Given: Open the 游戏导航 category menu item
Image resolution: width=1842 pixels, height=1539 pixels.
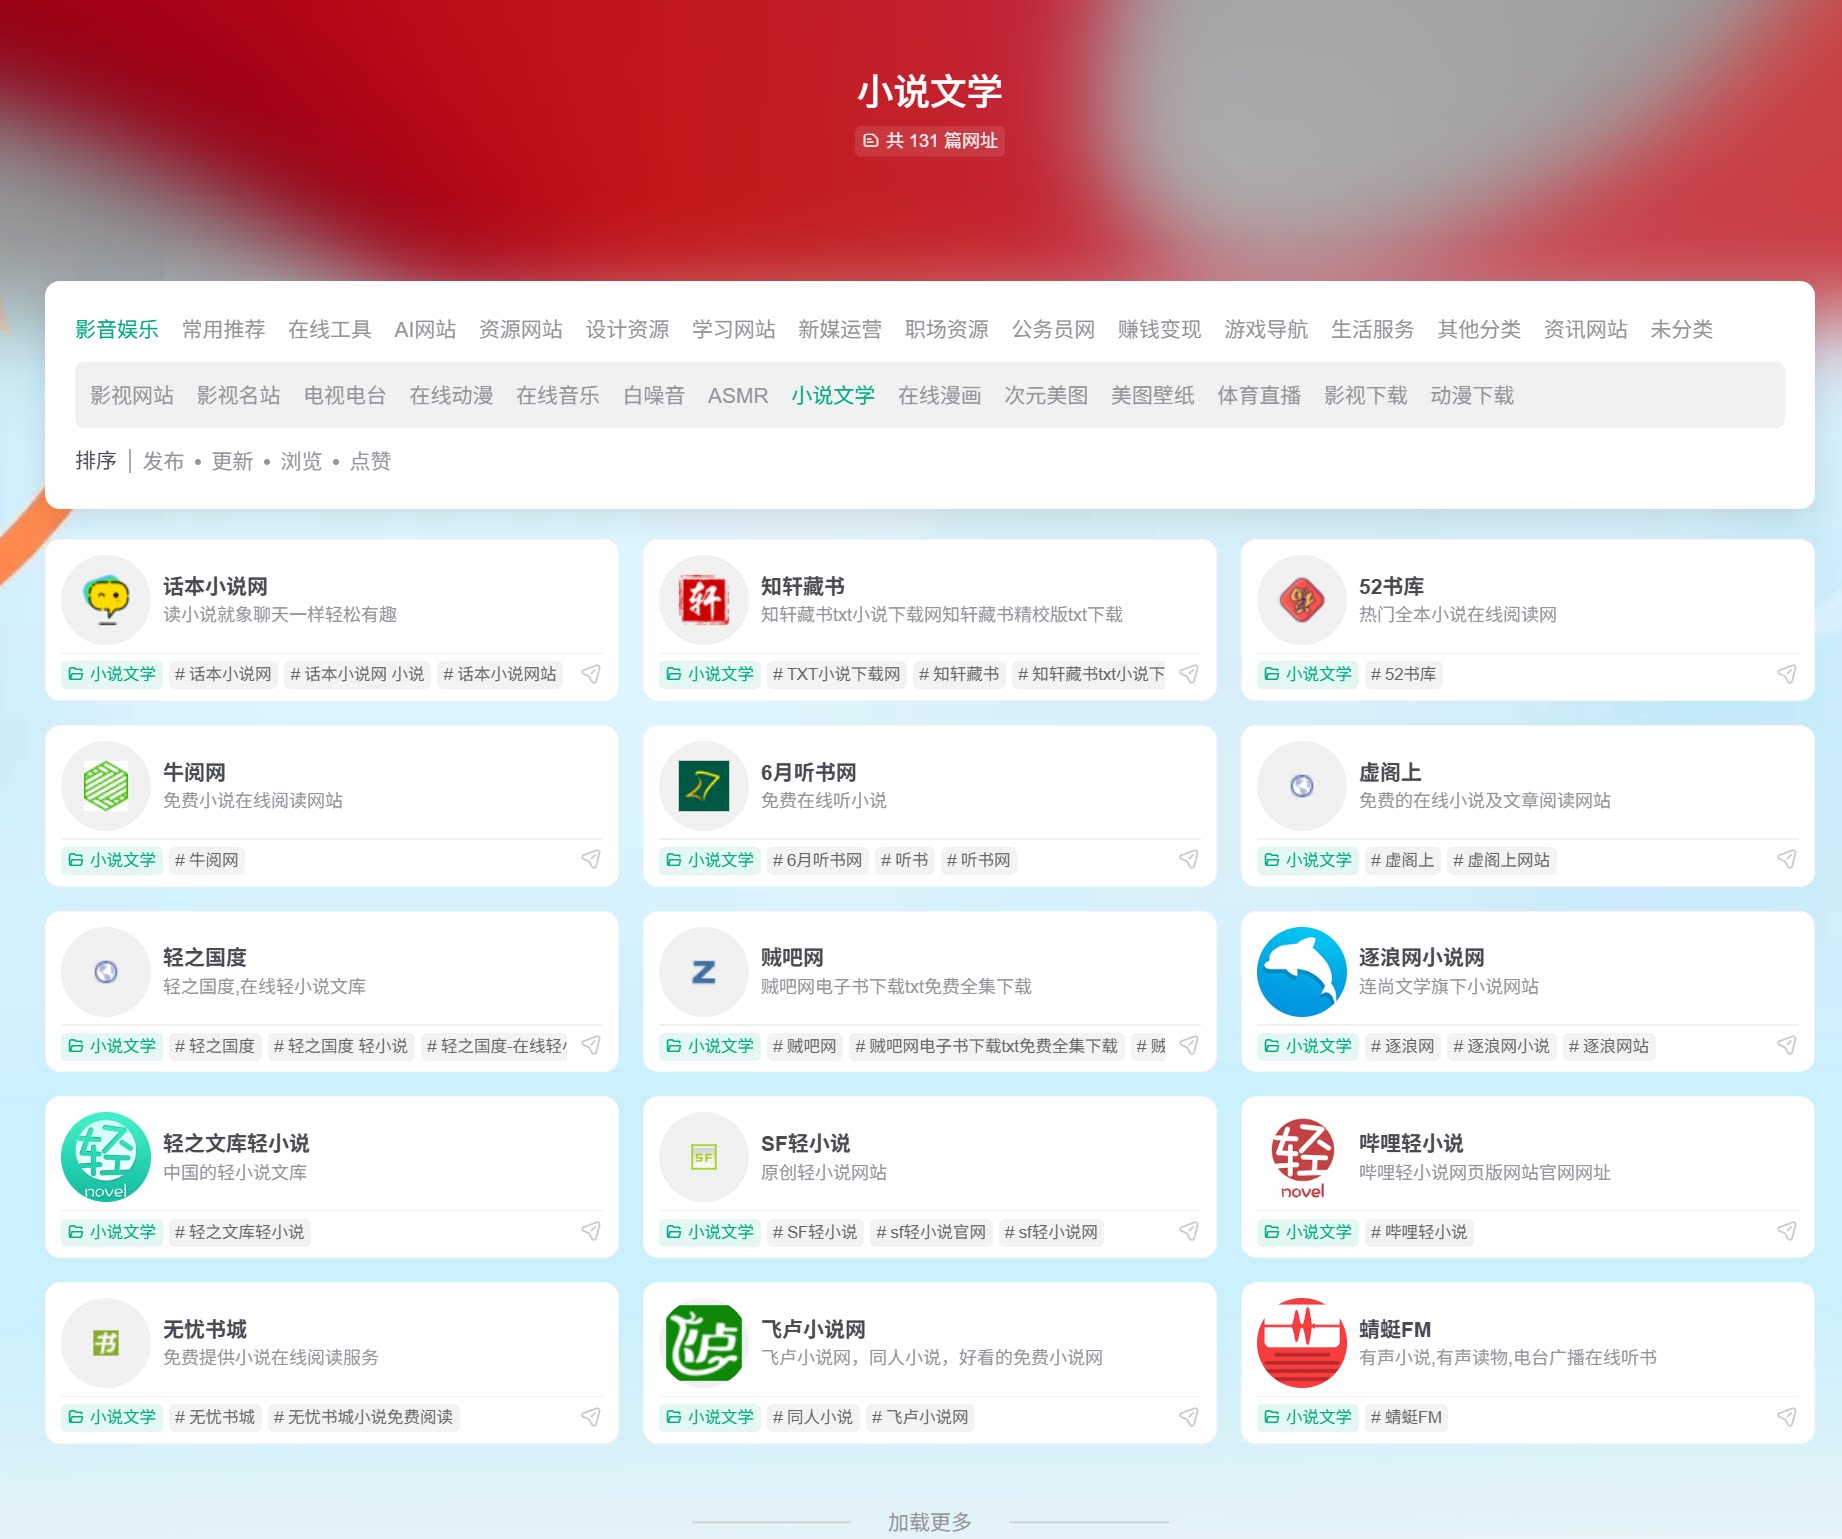Looking at the screenshot, I should point(1265,330).
